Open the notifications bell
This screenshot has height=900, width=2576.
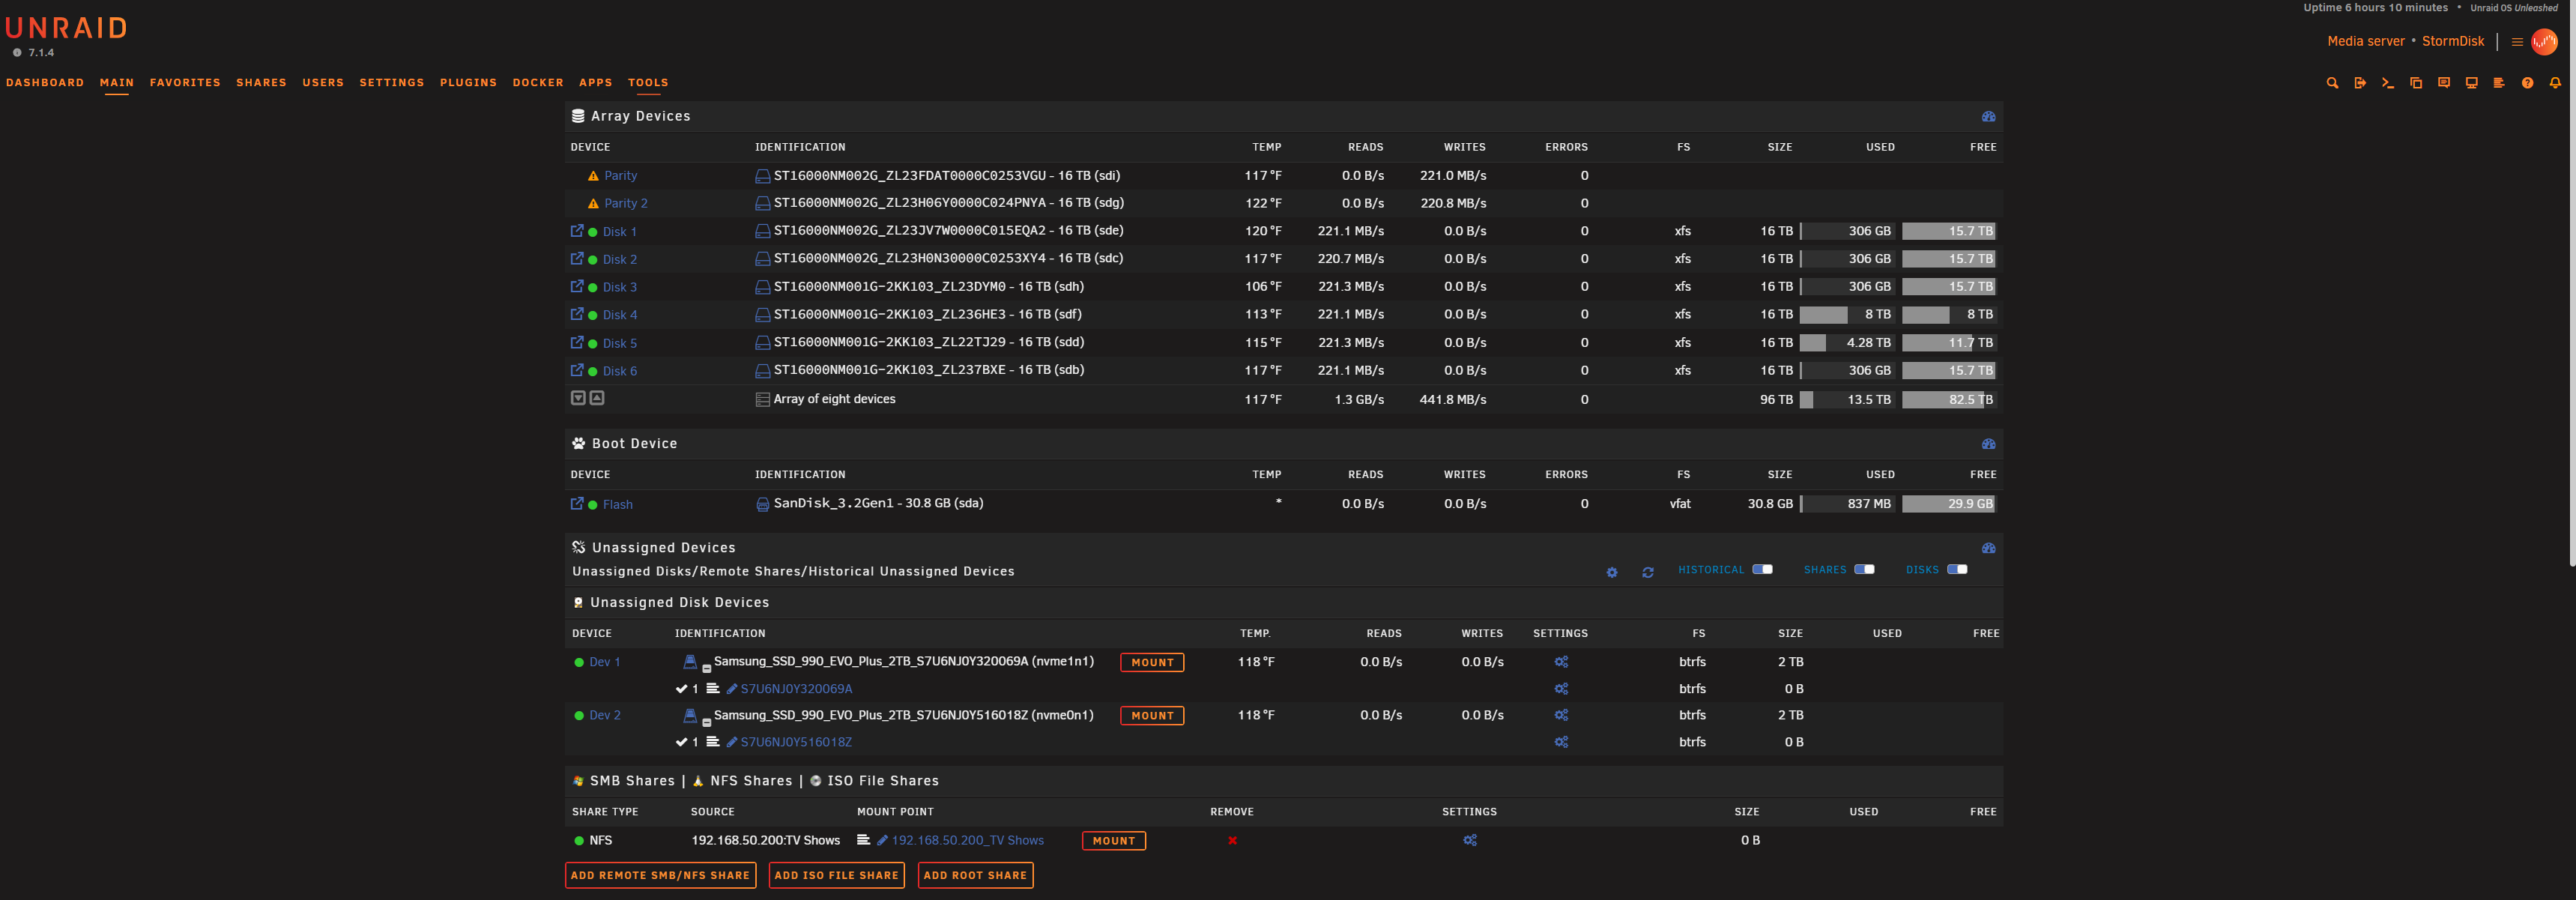pyautogui.click(x=2555, y=83)
